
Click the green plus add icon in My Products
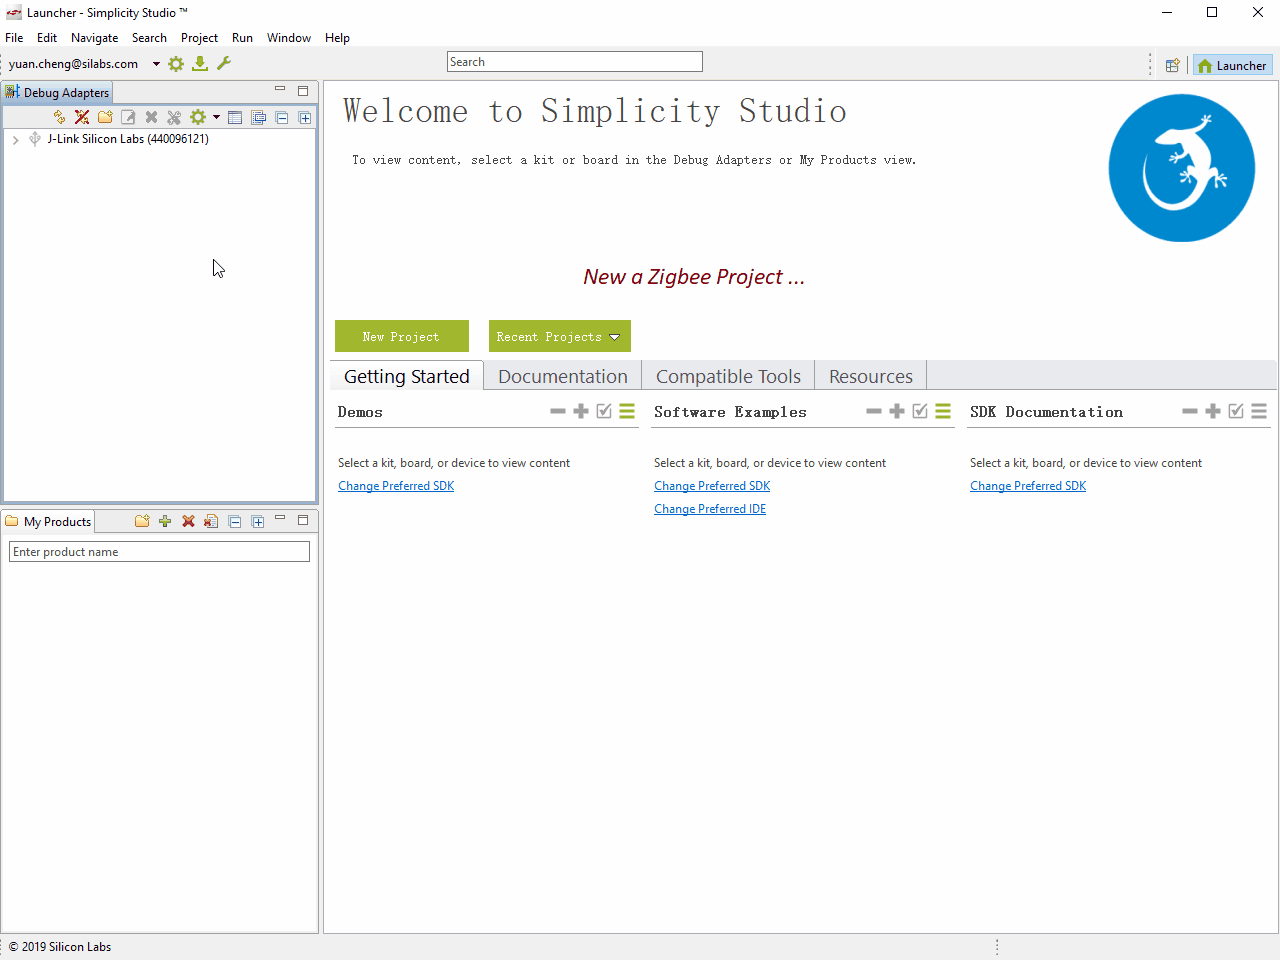click(165, 521)
